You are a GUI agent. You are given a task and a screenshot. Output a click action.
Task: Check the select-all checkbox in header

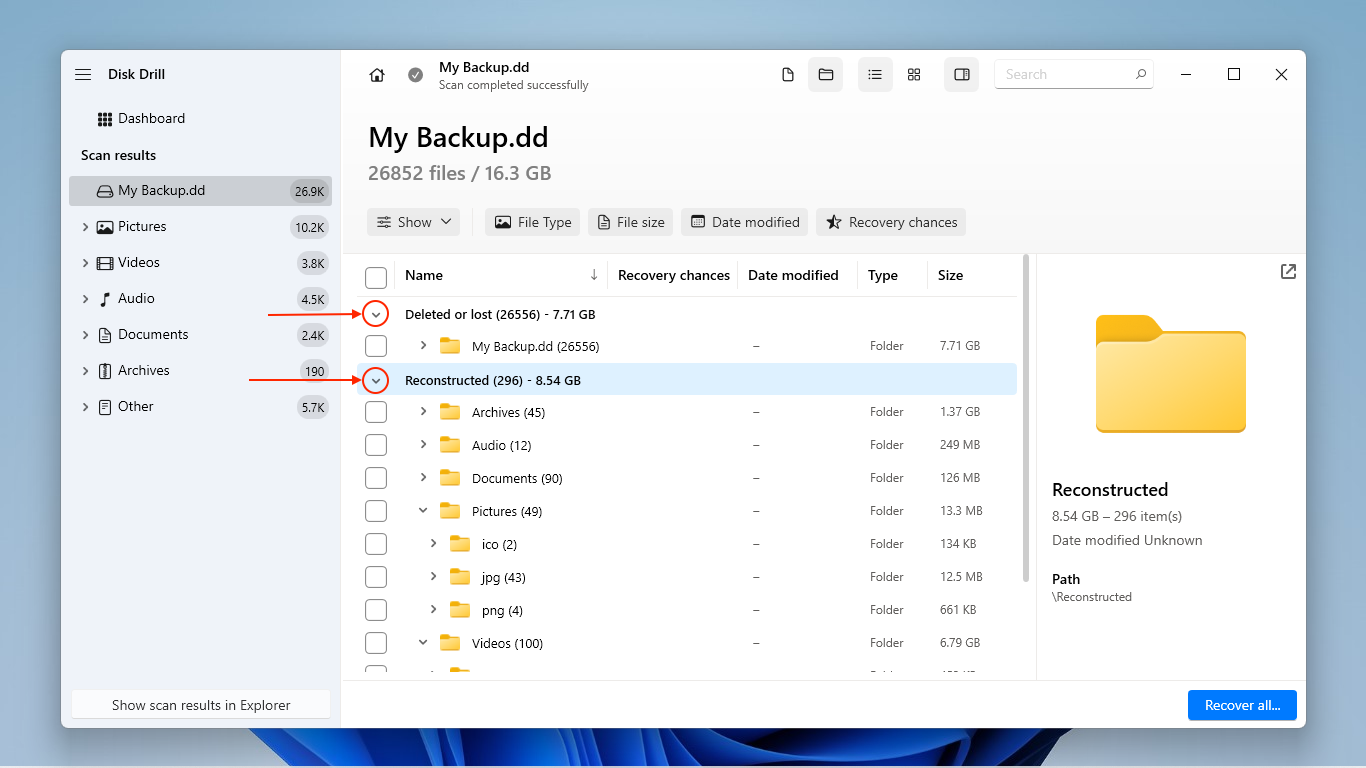(376, 275)
